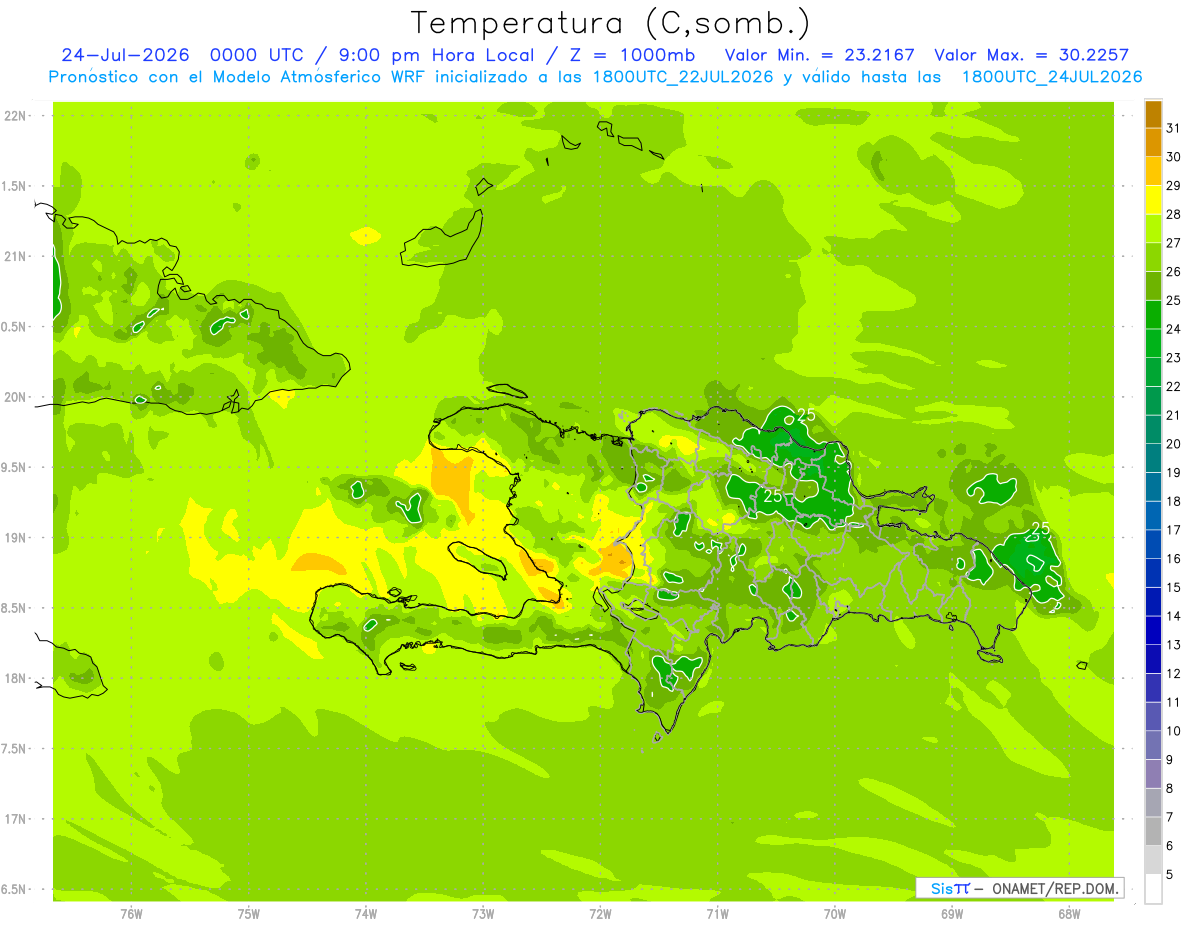Image resolution: width=1200 pixels, height=927 pixels.
Task: Click the title 'Temperatura (C,somb.)'
Action: point(610,23)
